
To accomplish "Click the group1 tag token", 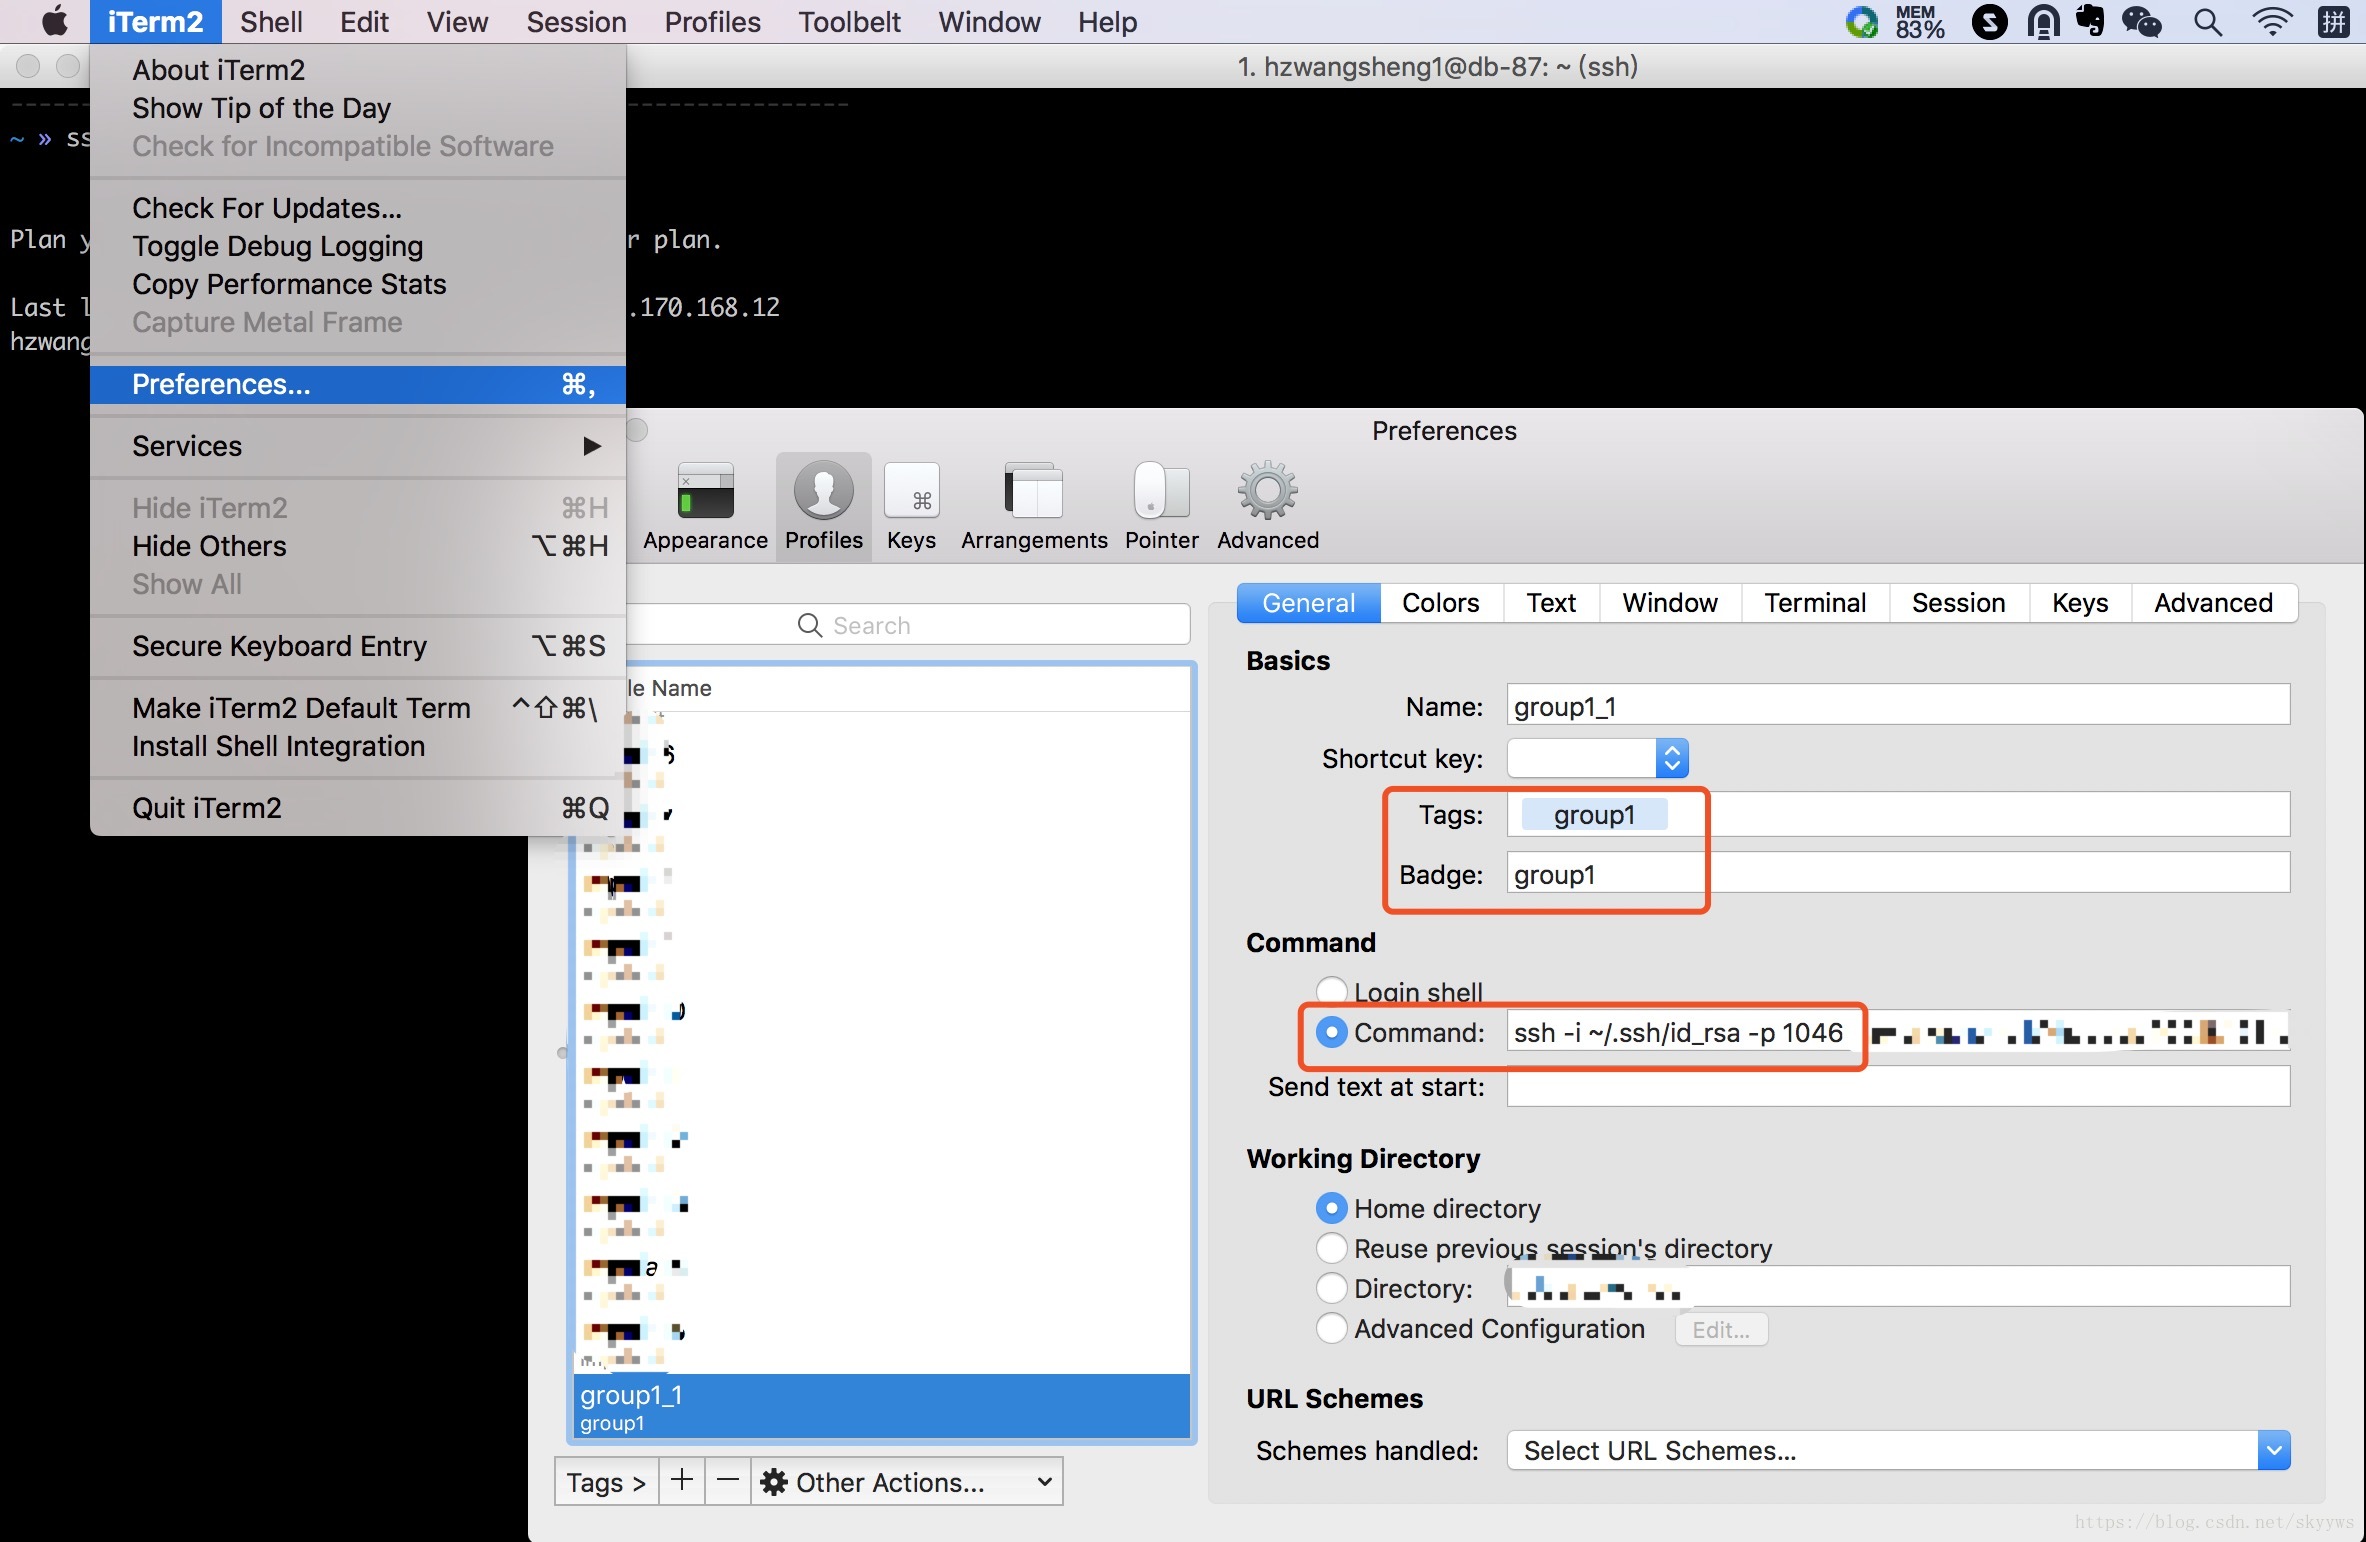I will 1594,814.
